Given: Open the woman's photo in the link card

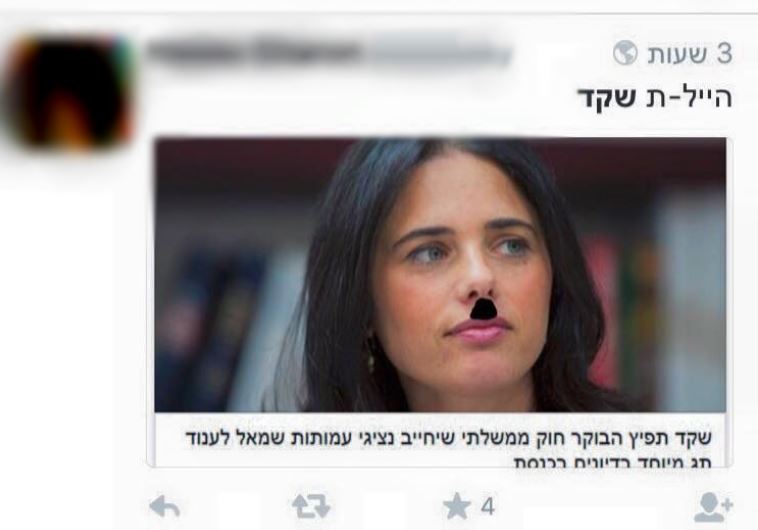Looking at the screenshot, I should point(440,275).
